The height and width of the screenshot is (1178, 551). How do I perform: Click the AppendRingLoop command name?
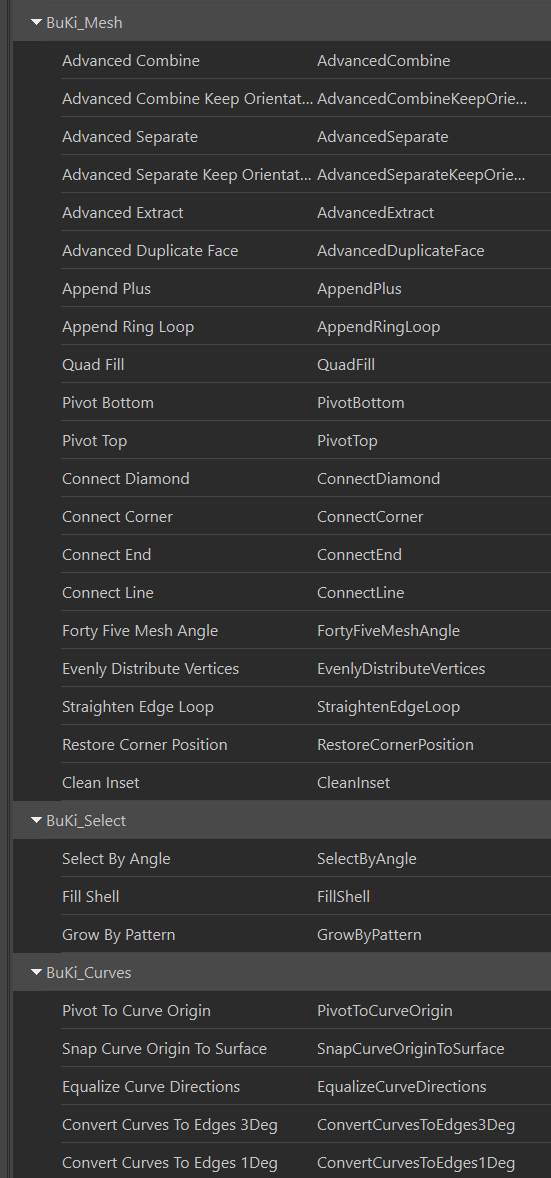pos(379,327)
